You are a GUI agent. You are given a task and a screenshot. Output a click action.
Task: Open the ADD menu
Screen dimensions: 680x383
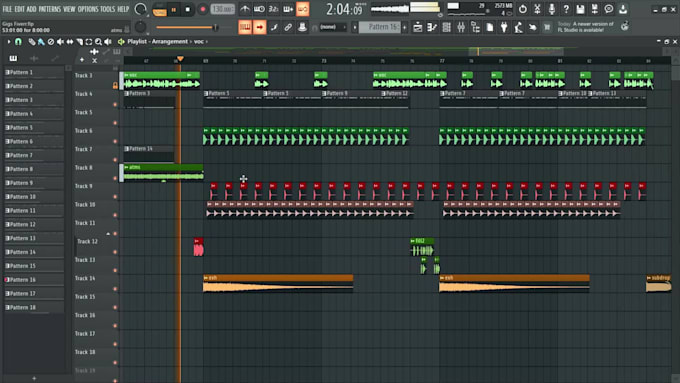[x=31, y=9]
